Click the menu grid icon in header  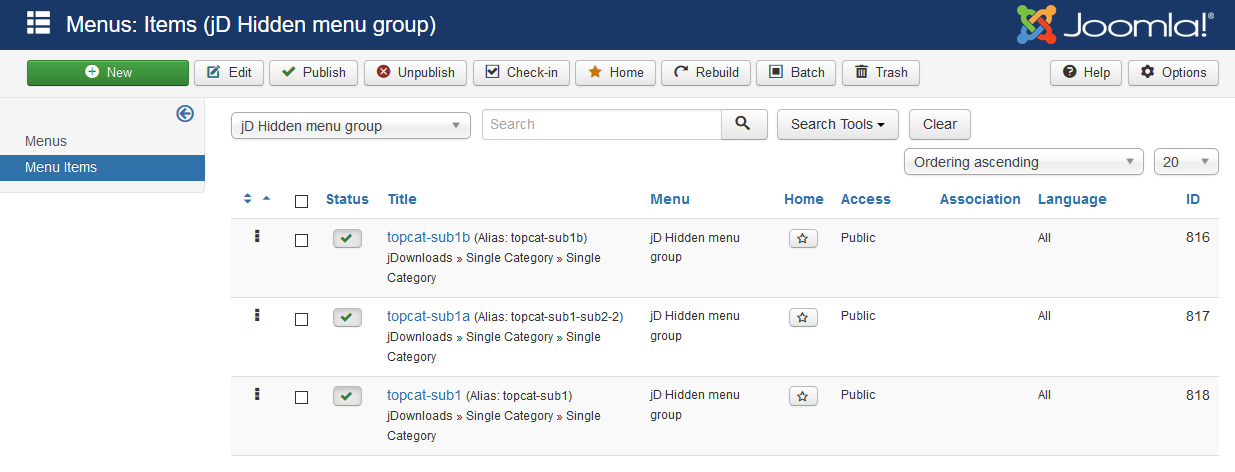pos(39,22)
